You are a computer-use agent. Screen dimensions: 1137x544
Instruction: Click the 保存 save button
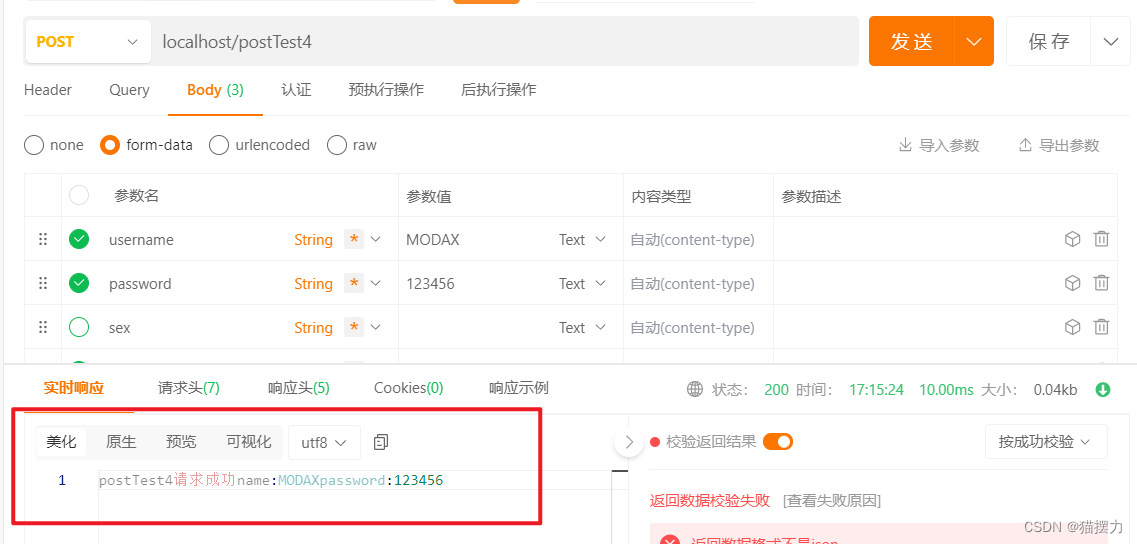pyautogui.click(x=1049, y=41)
